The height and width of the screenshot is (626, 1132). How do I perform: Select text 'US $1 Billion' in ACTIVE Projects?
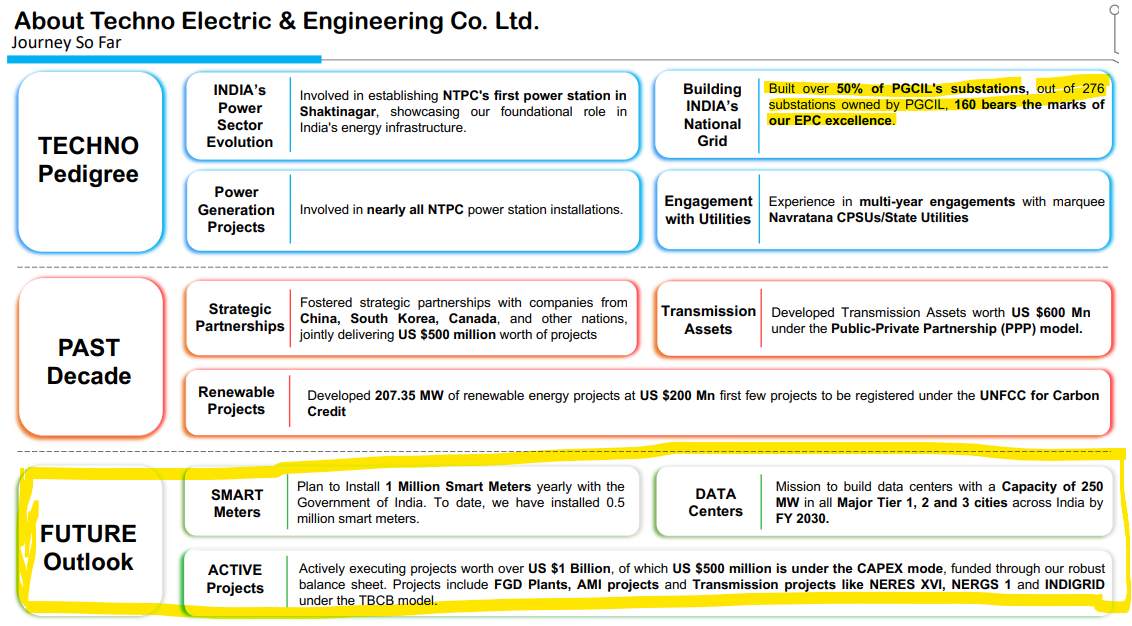(x=569, y=568)
